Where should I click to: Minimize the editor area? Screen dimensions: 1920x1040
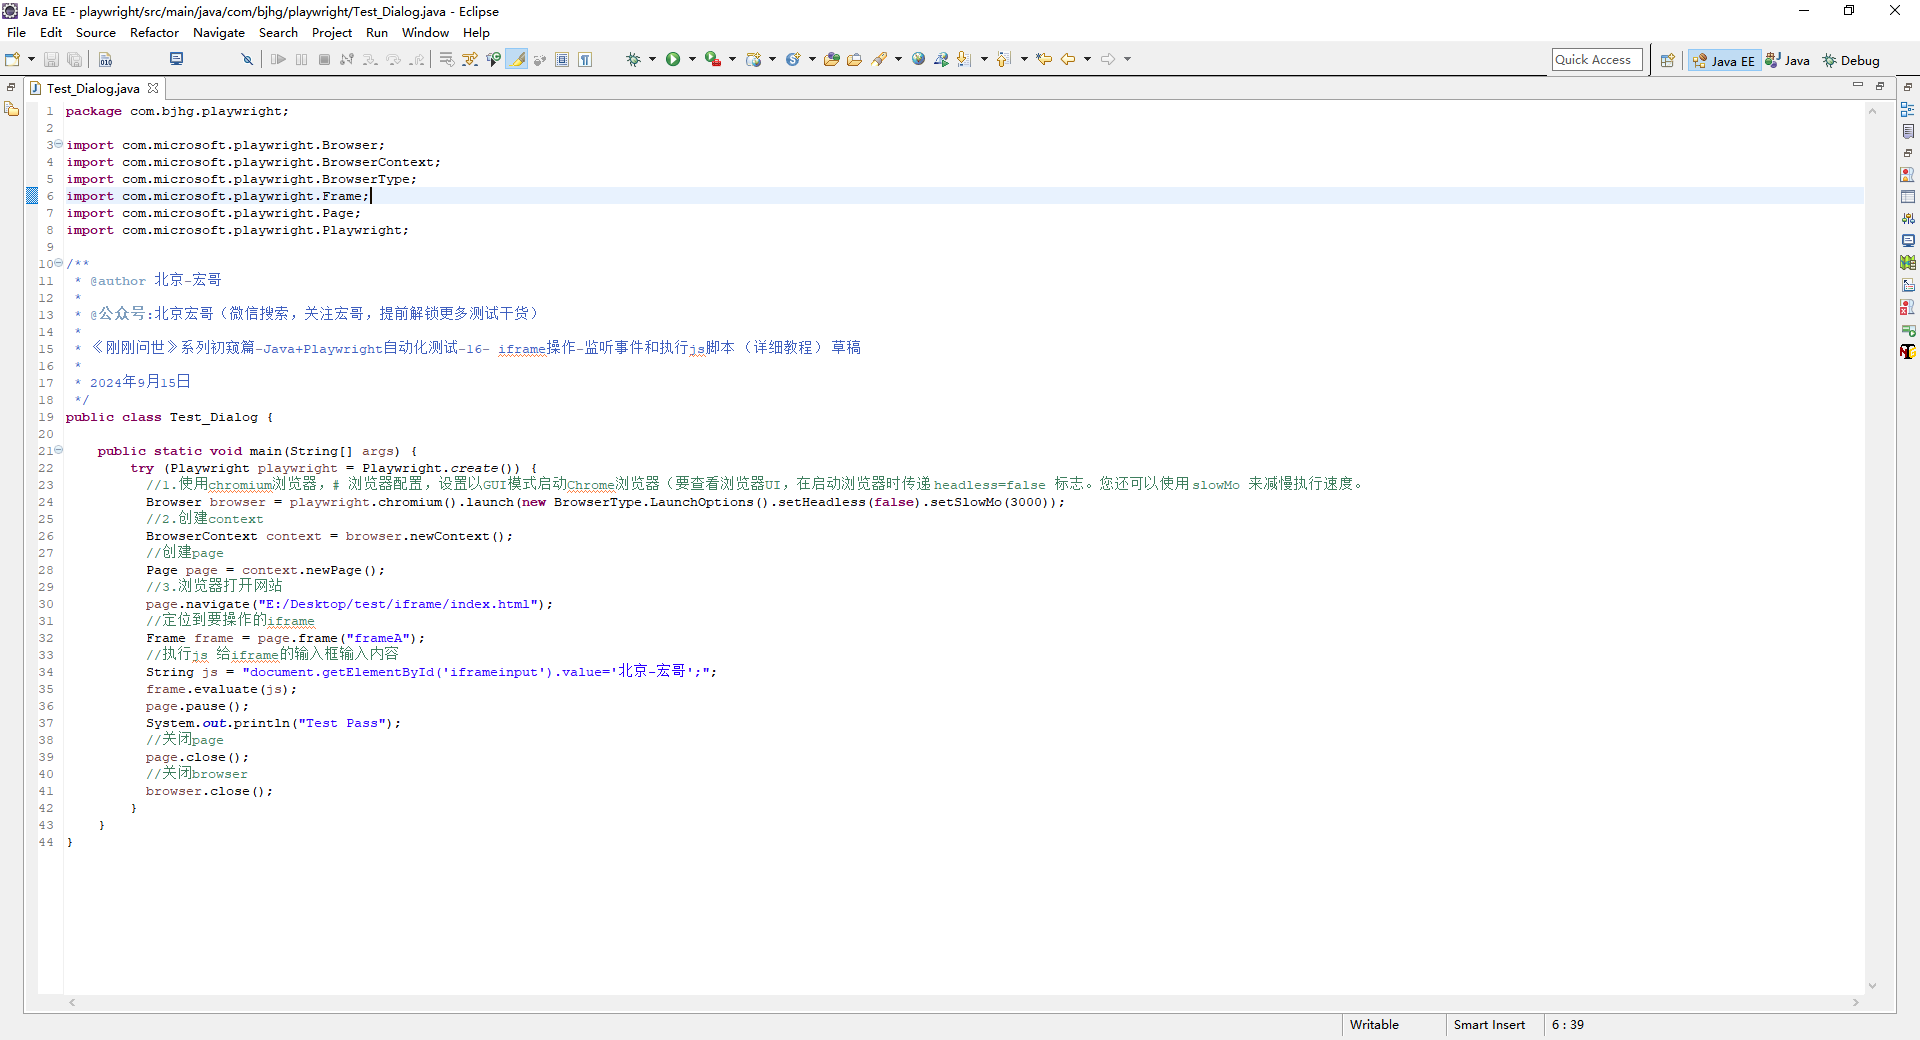pos(1858,86)
